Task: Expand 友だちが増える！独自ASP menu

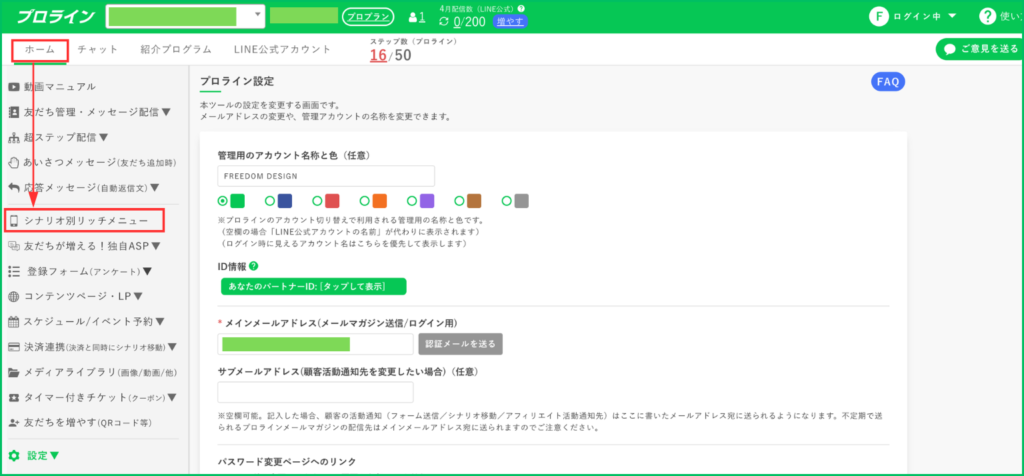Action: tap(155, 246)
